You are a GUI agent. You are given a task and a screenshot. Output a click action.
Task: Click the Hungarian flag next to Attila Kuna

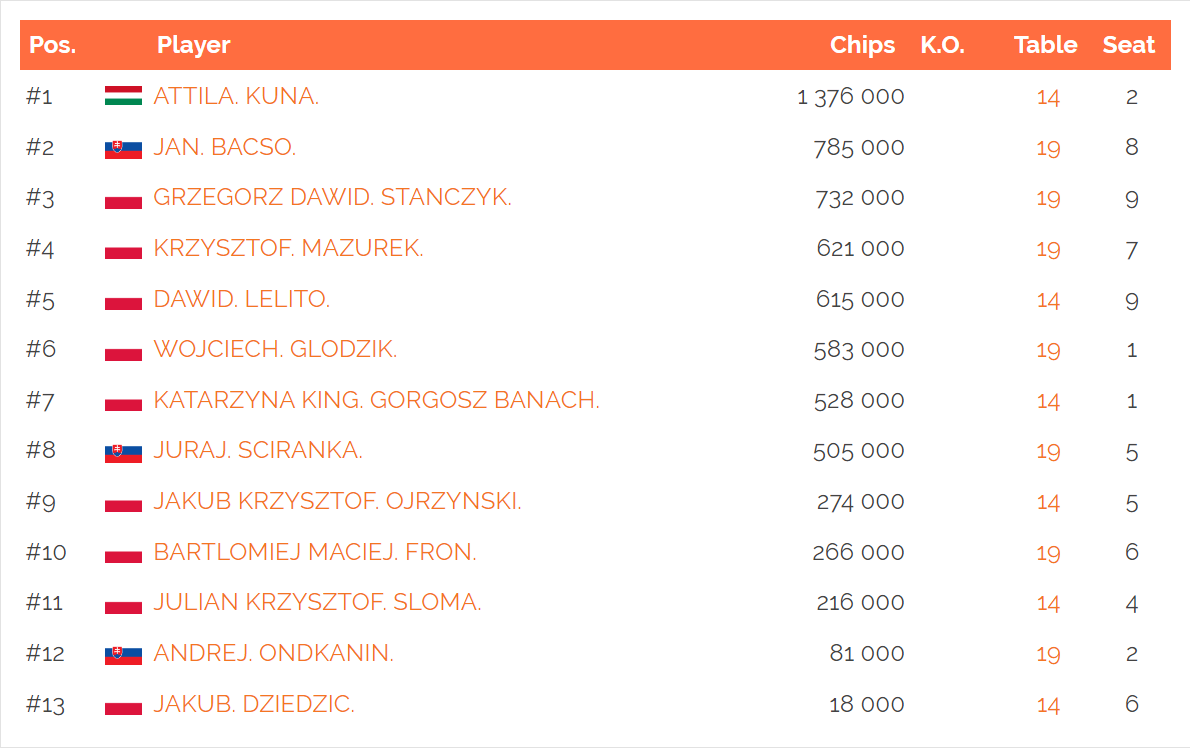[x=123, y=96]
